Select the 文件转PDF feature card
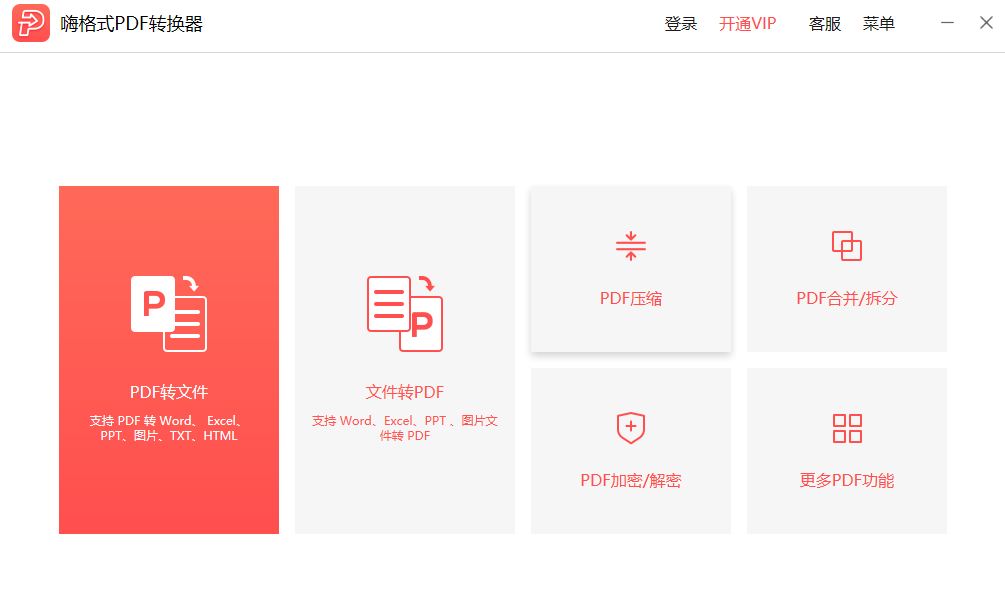The image size is (1005, 615). (x=404, y=360)
